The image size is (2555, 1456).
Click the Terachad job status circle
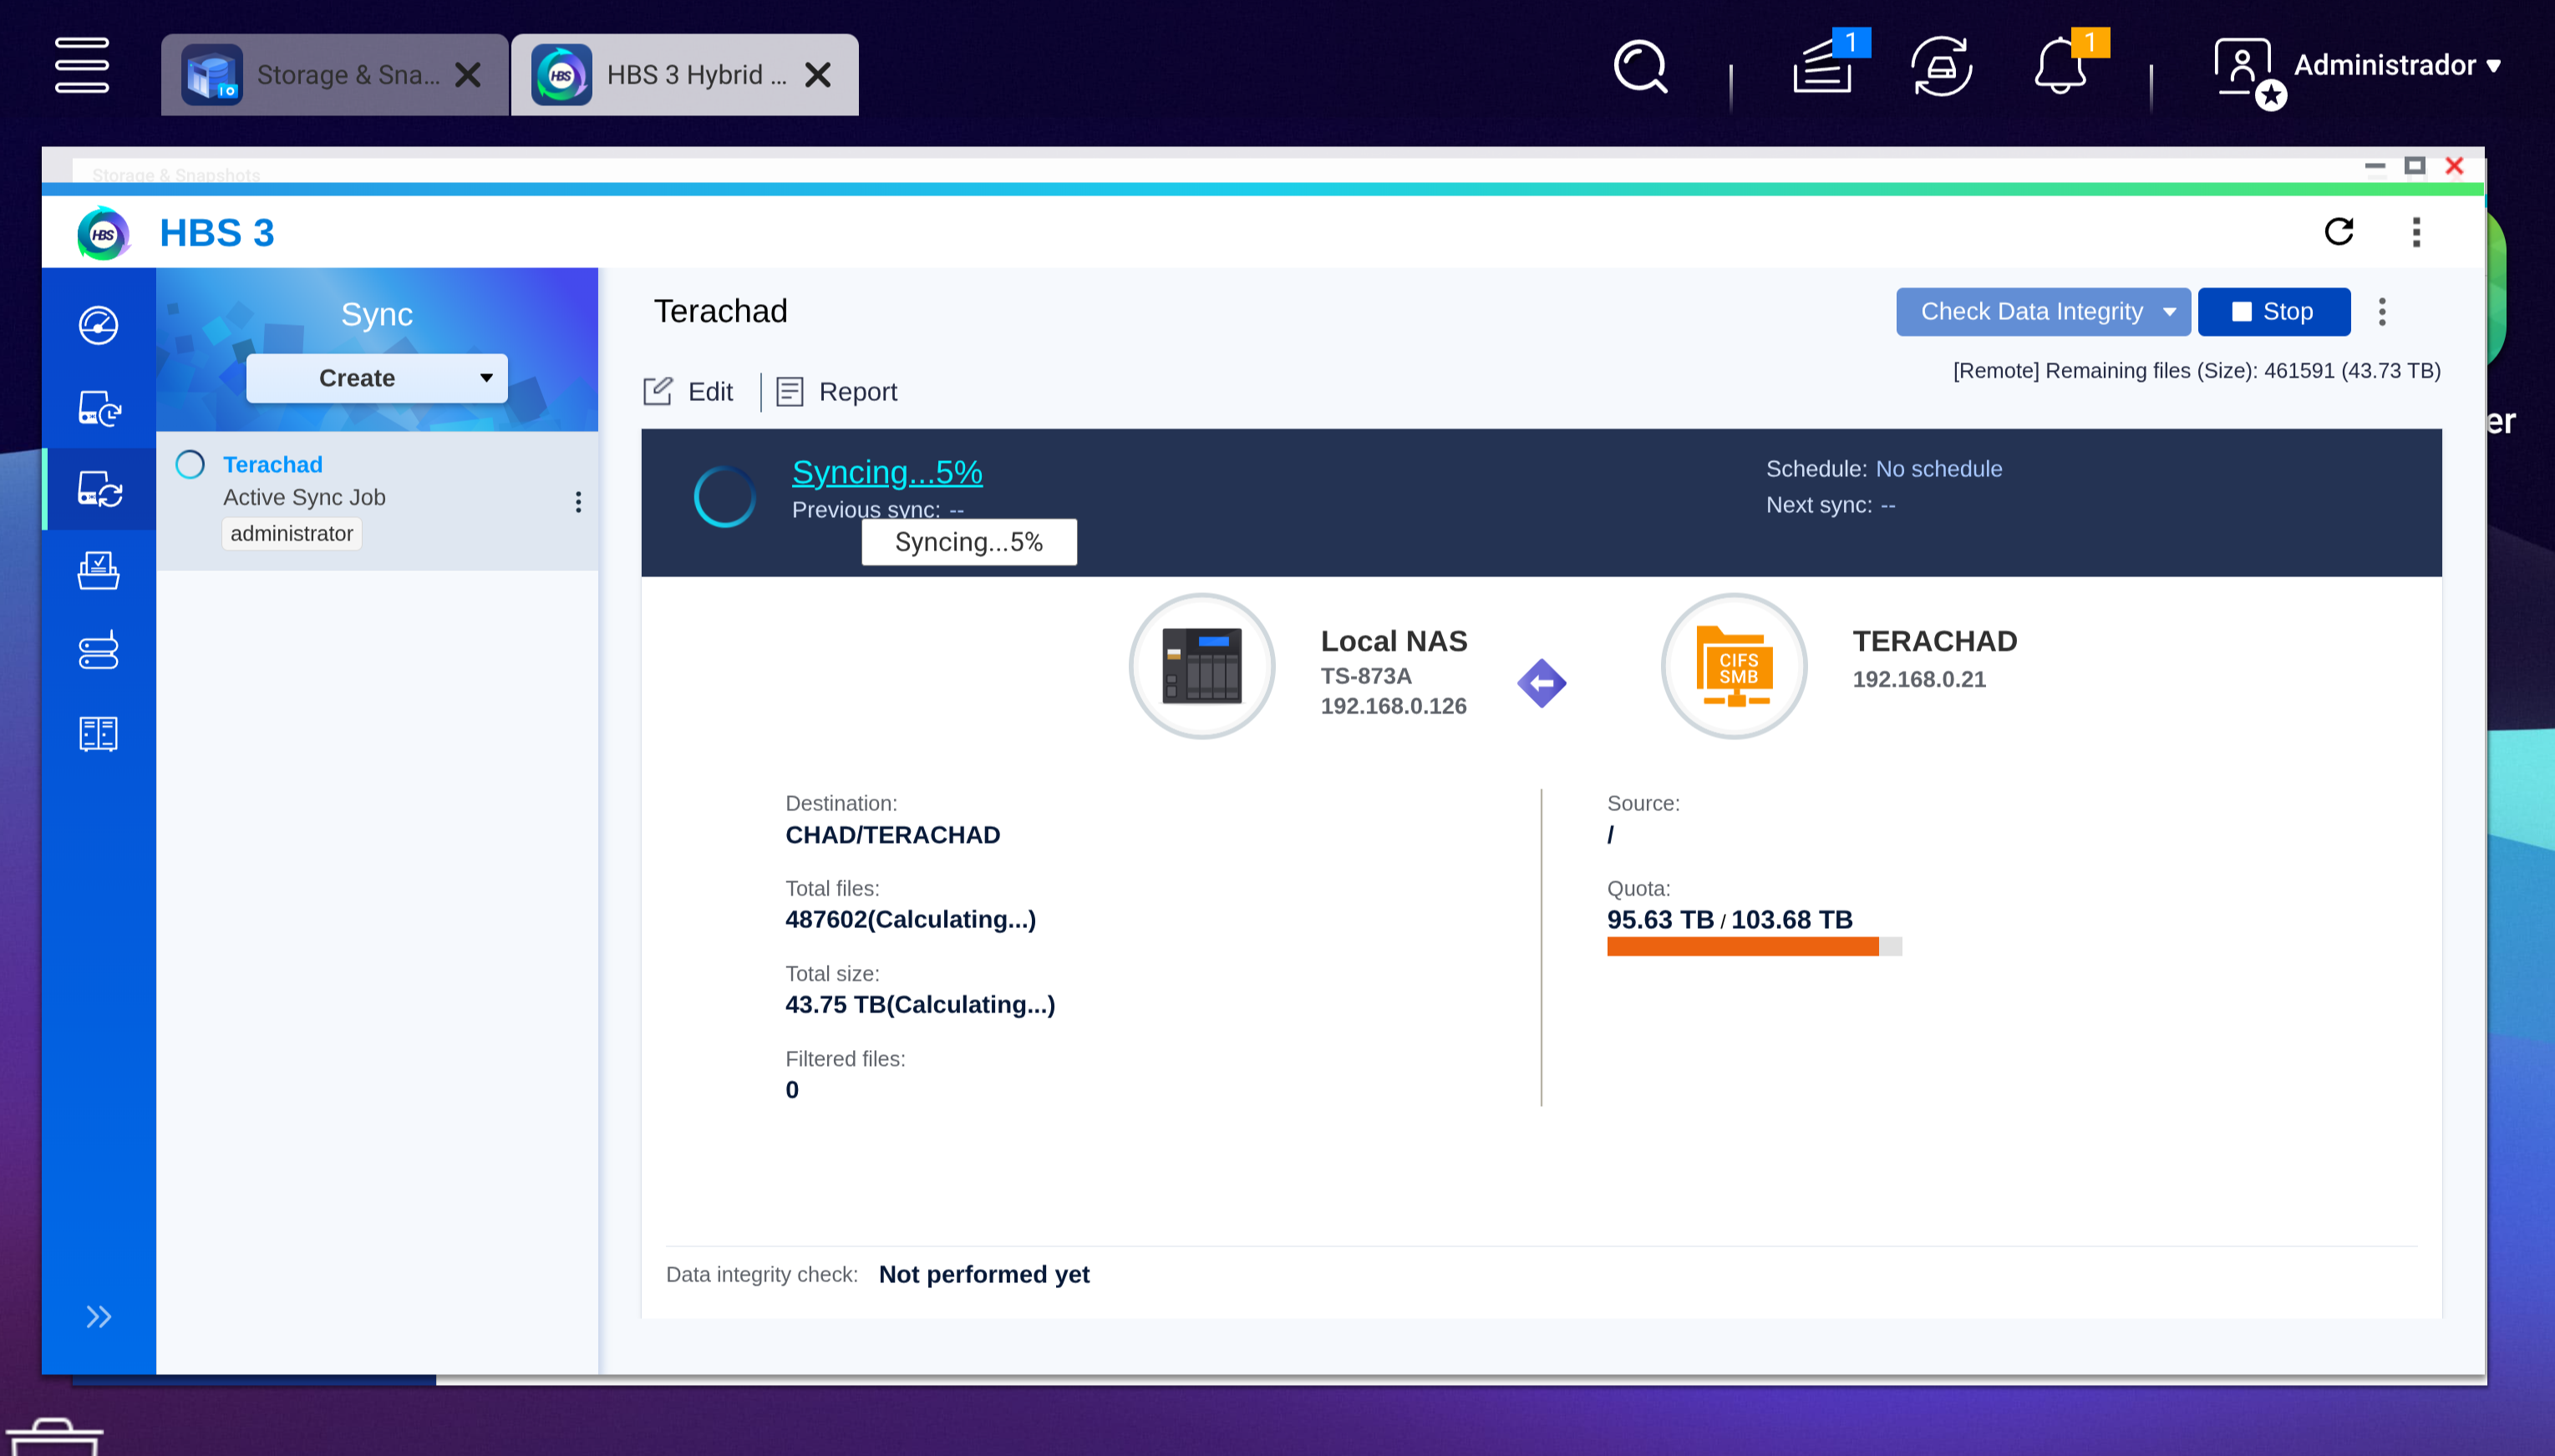190,465
